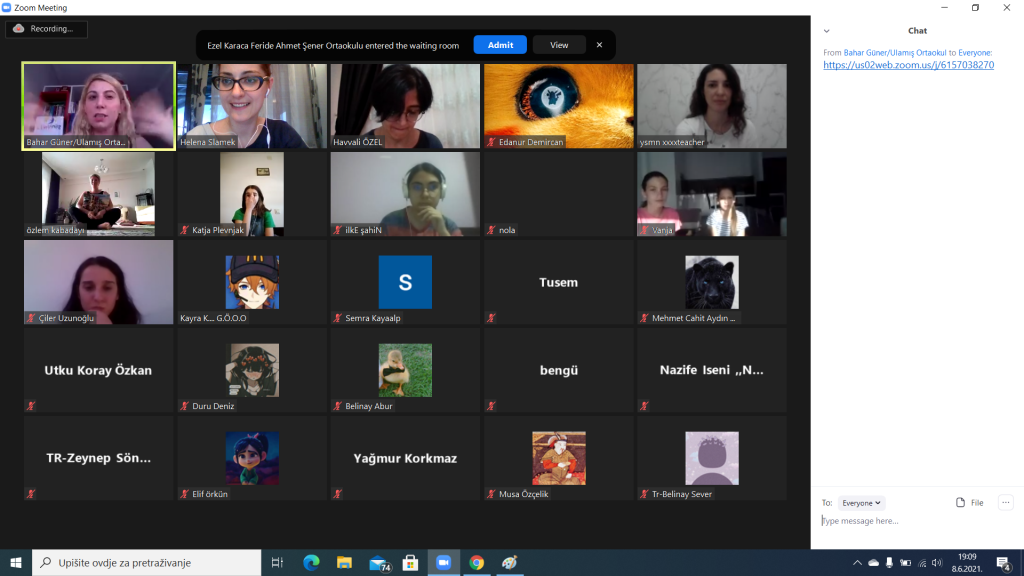Open chat more options ellipsis
This screenshot has width=1024, height=576.
coord(1006,503)
